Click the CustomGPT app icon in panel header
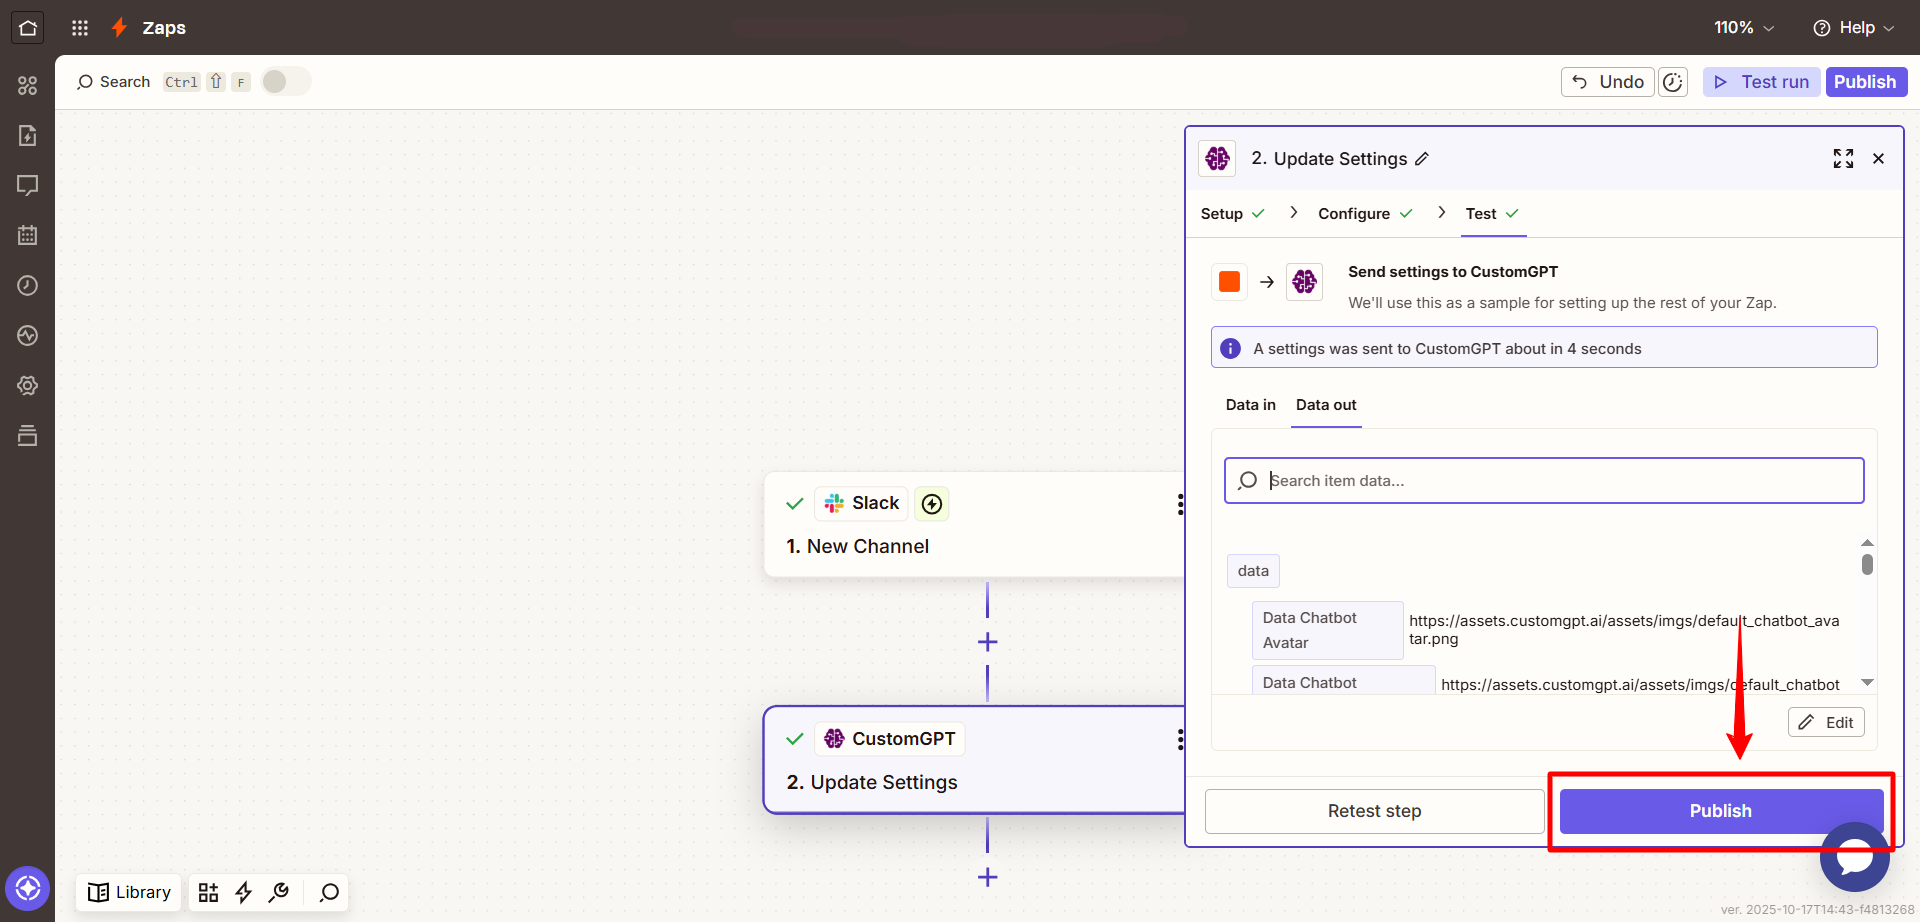This screenshot has width=1920, height=922. point(1217,159)
